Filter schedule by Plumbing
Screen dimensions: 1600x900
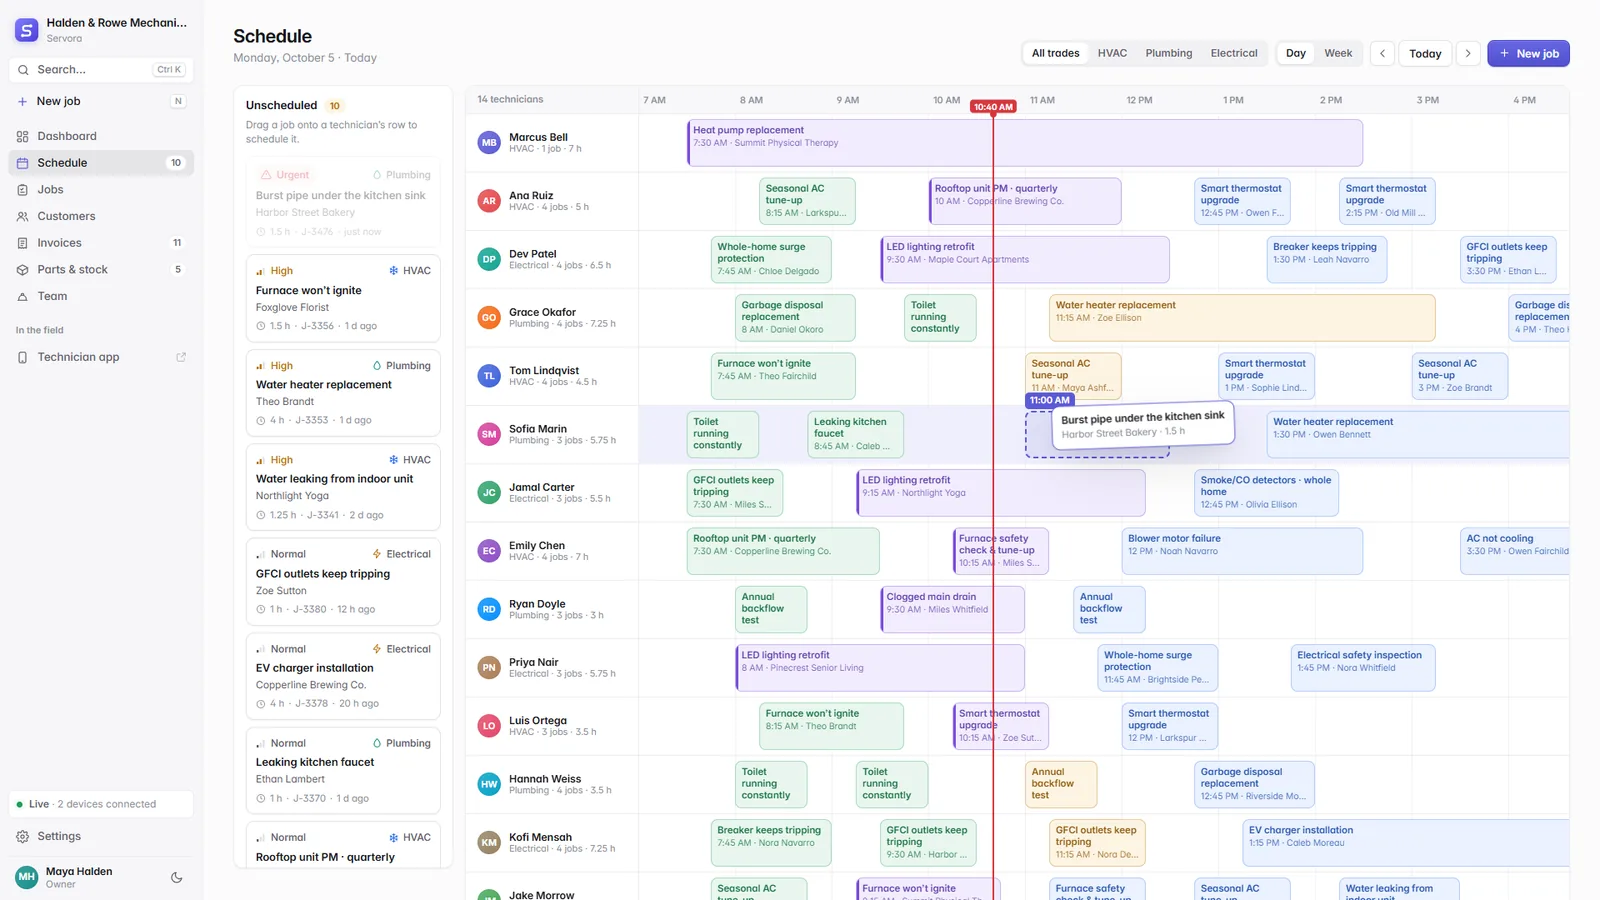[x=1169, y=53]
